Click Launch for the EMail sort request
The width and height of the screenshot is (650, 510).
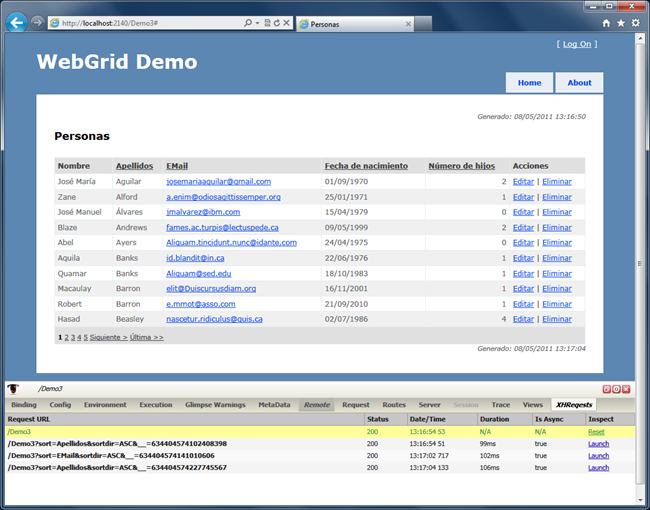pos(598,455)
